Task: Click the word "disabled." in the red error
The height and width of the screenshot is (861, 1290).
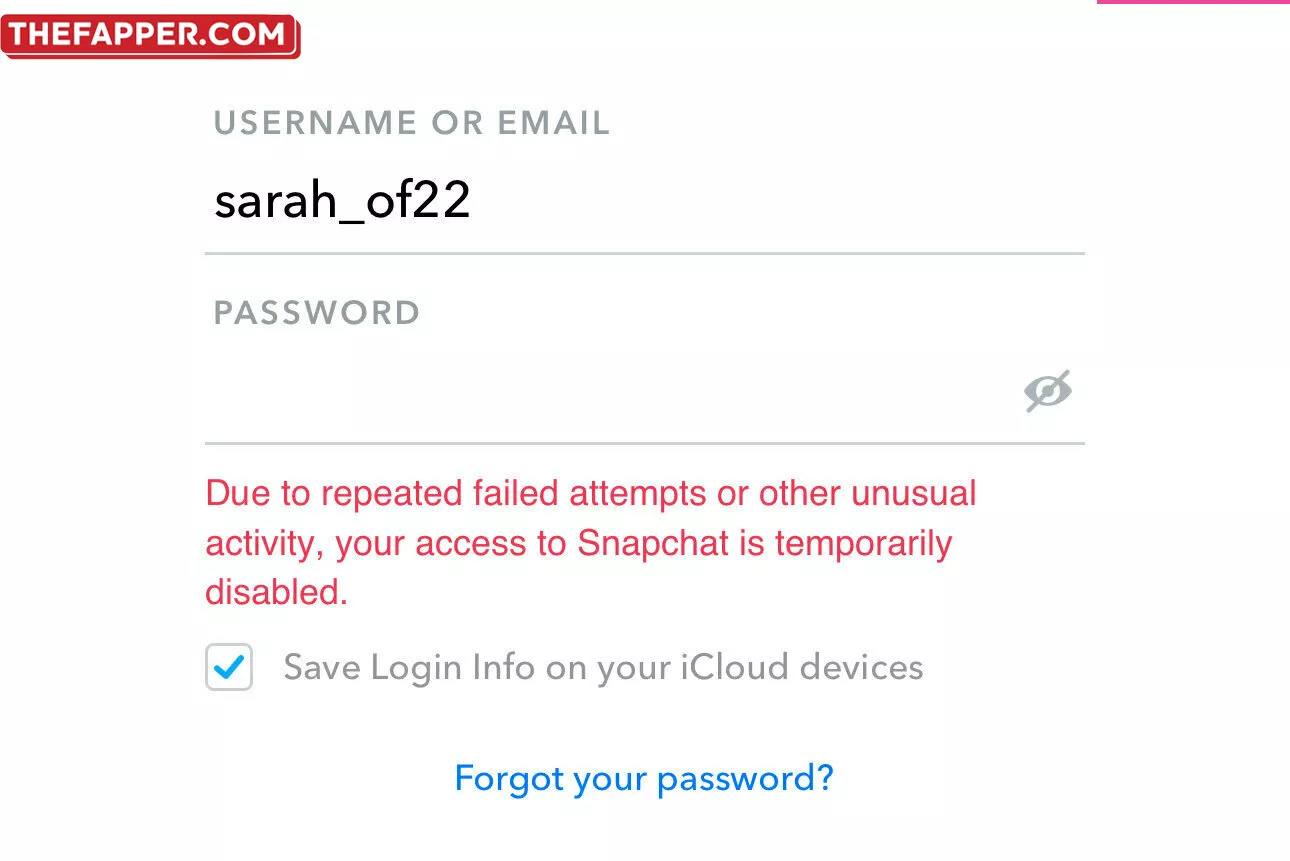Action: [277, 592]
